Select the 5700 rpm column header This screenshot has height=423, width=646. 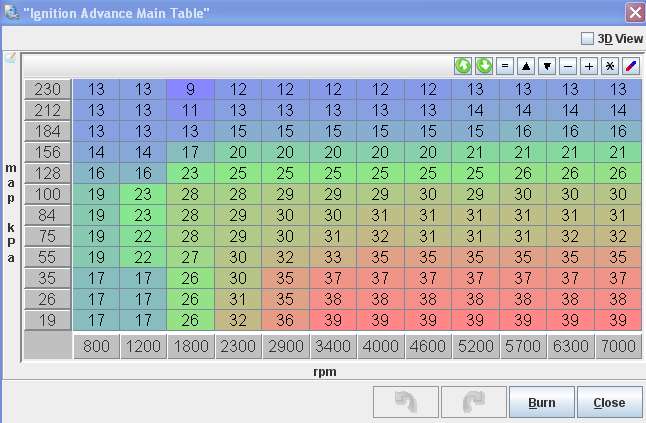pyautogui.click(x=523, y=346)
